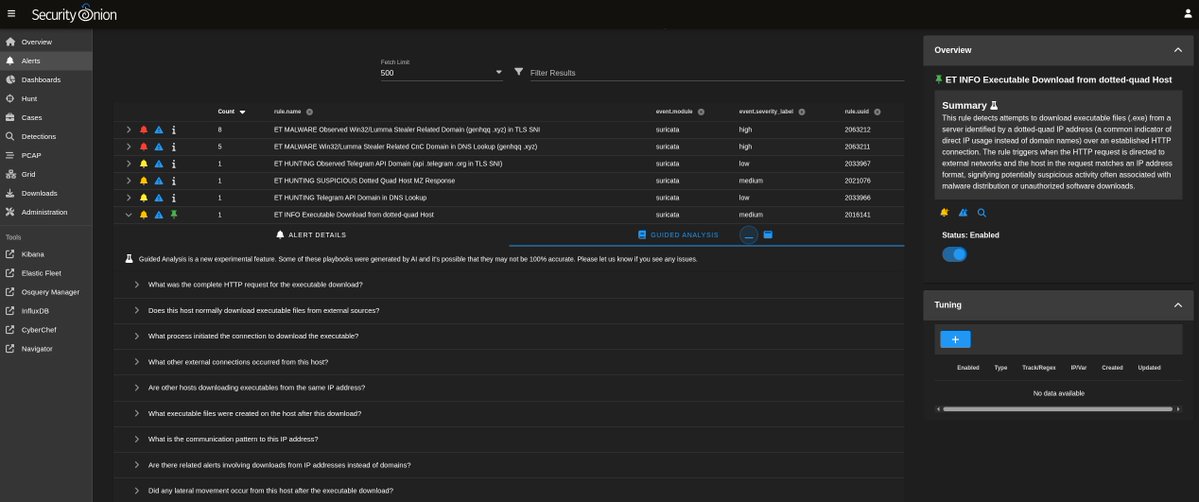
Task: Expand the Telegram API Domain TLS SNI row
Action: (x=128, y=164)
